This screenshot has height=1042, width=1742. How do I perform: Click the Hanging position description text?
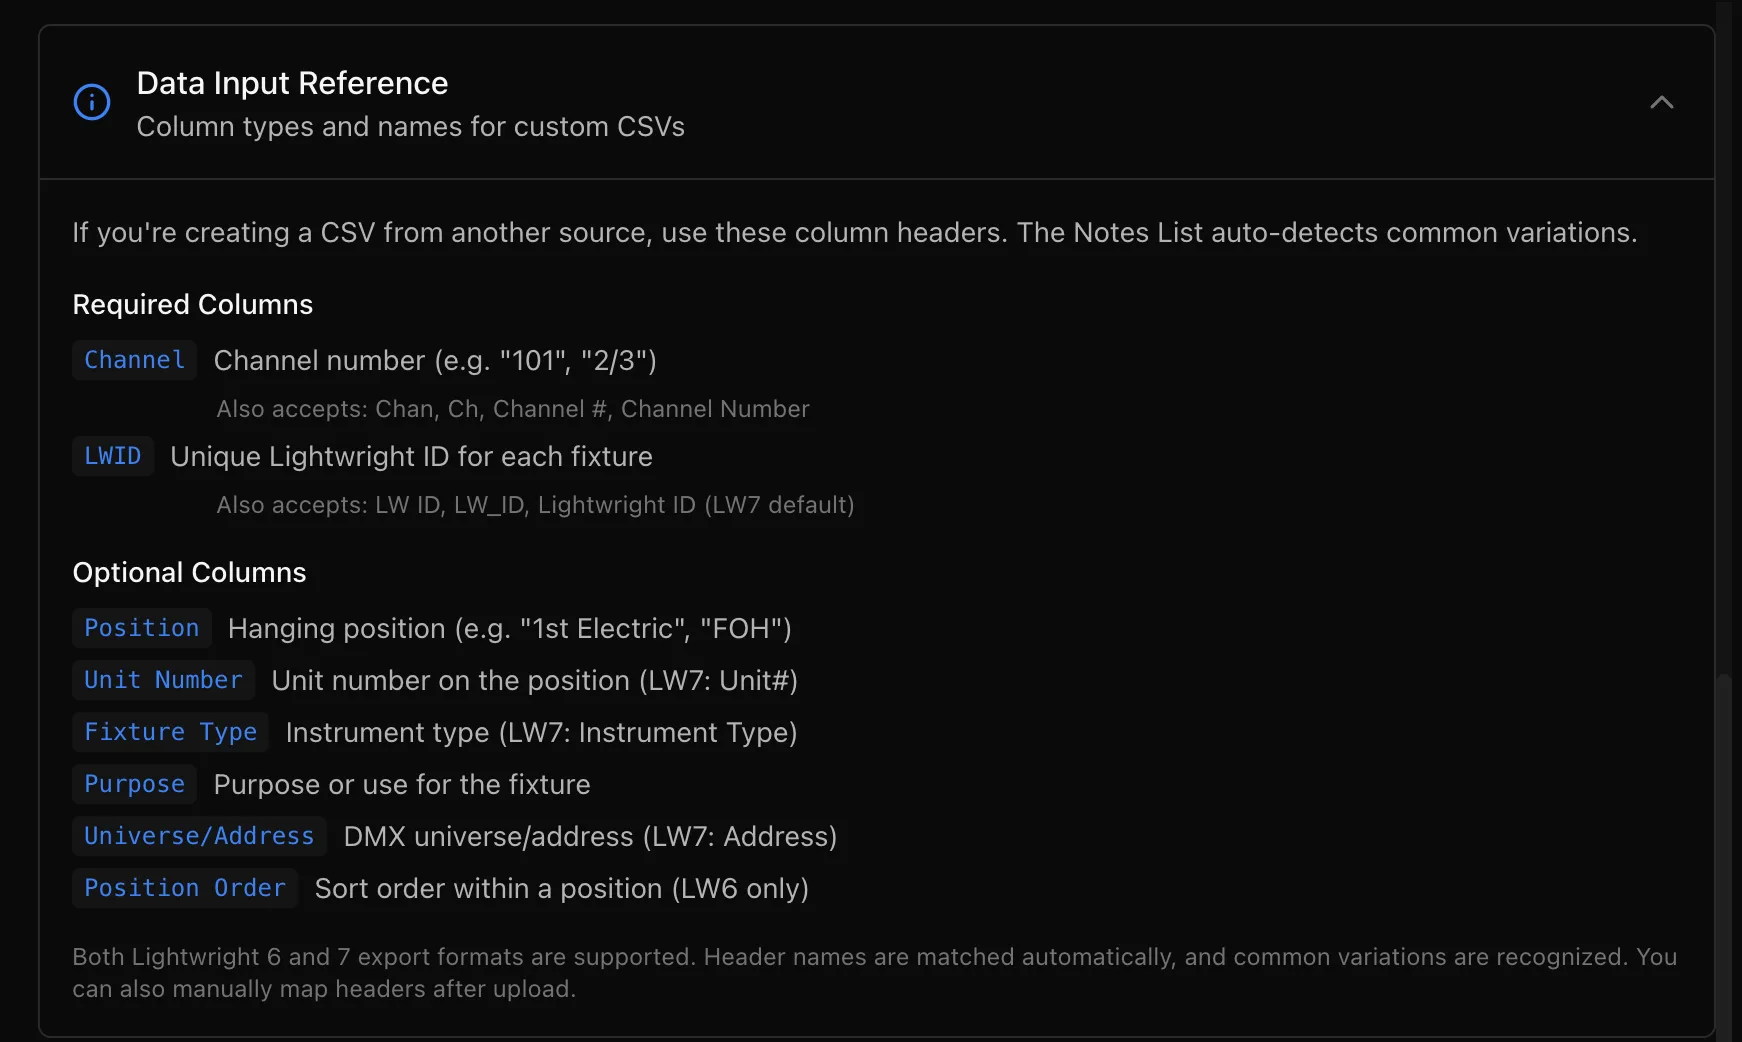click(x=510, y=628)
